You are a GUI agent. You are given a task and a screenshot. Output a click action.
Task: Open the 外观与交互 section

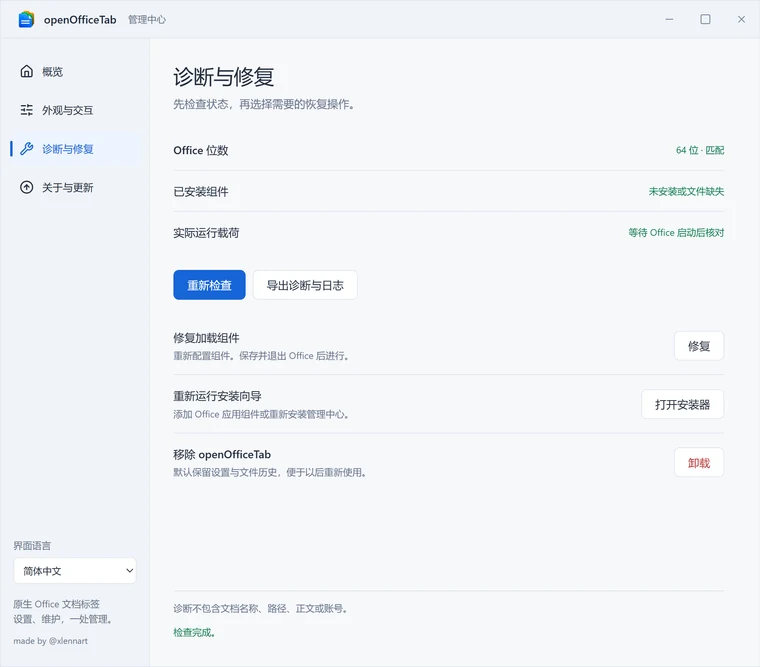(x=75, y=111)
